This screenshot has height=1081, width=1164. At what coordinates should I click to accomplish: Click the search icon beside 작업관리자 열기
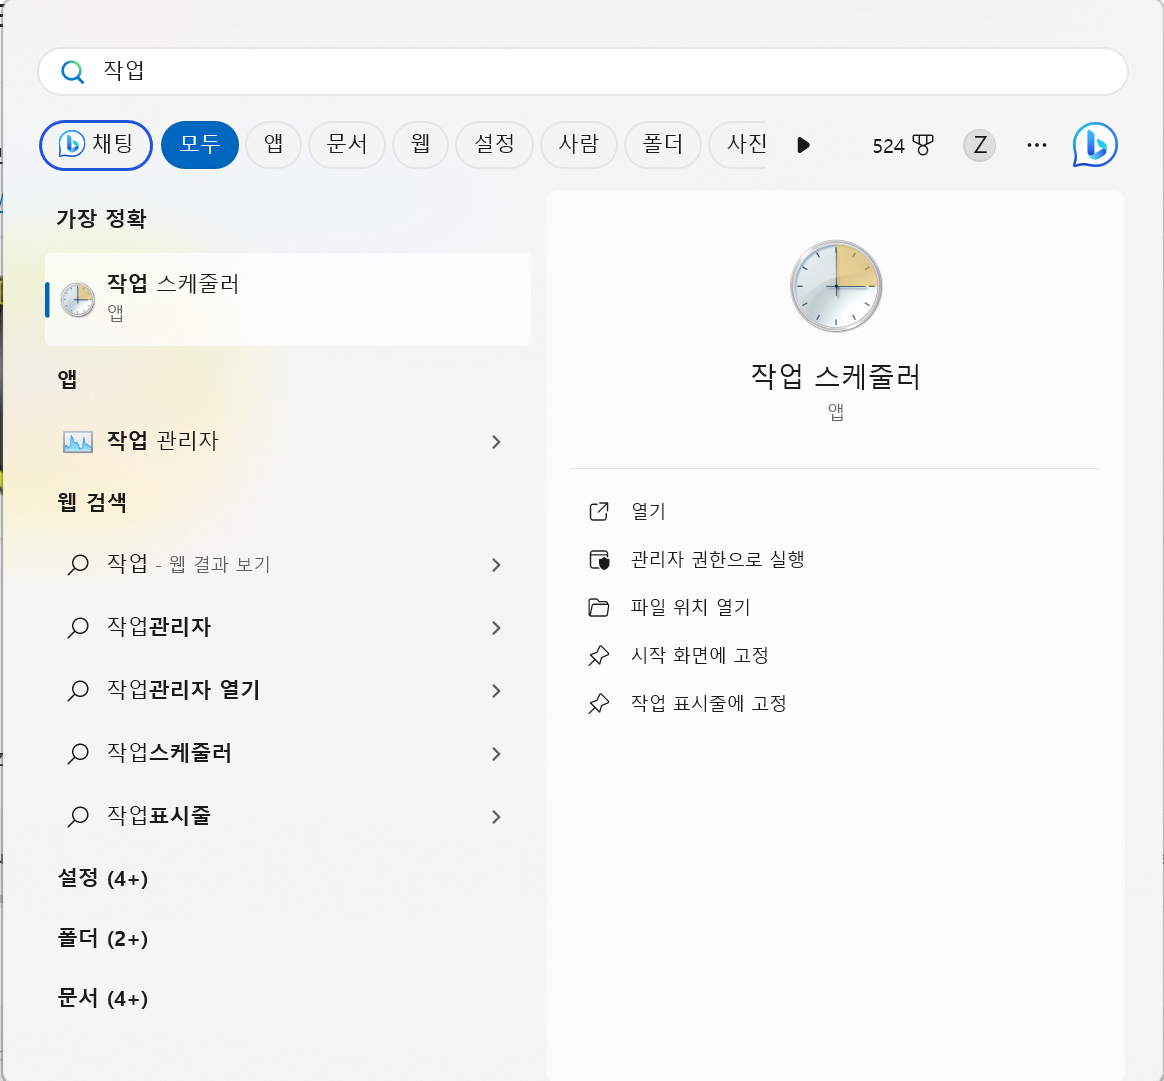point(78,690)
